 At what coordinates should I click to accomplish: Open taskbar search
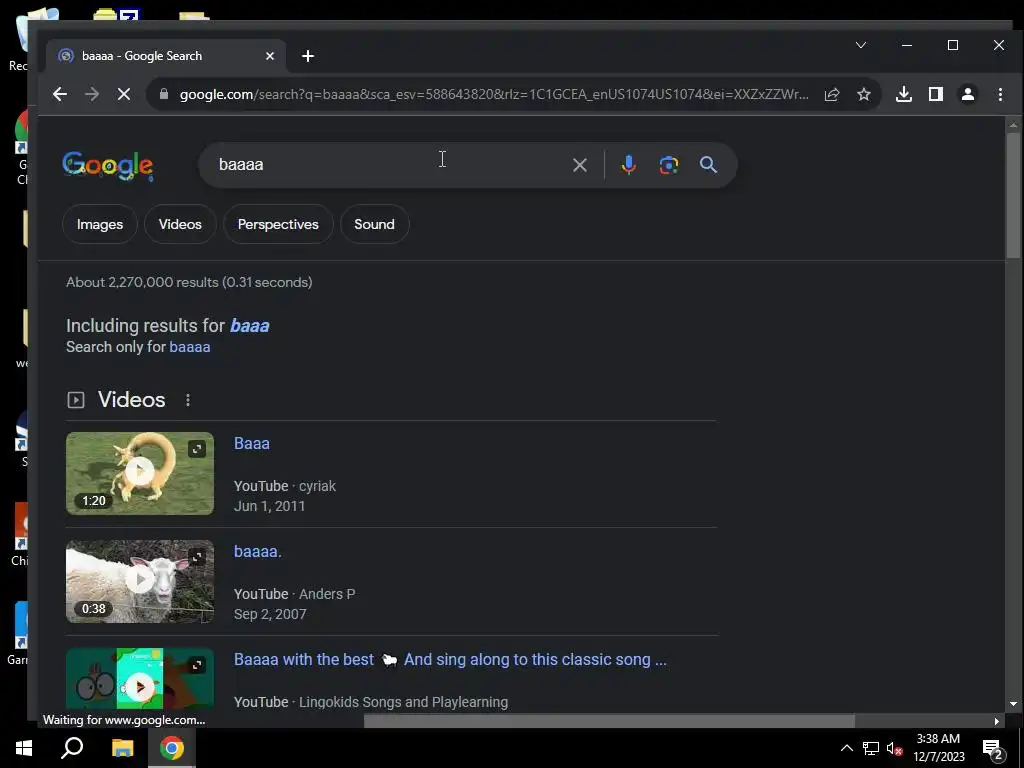point(72,748)
